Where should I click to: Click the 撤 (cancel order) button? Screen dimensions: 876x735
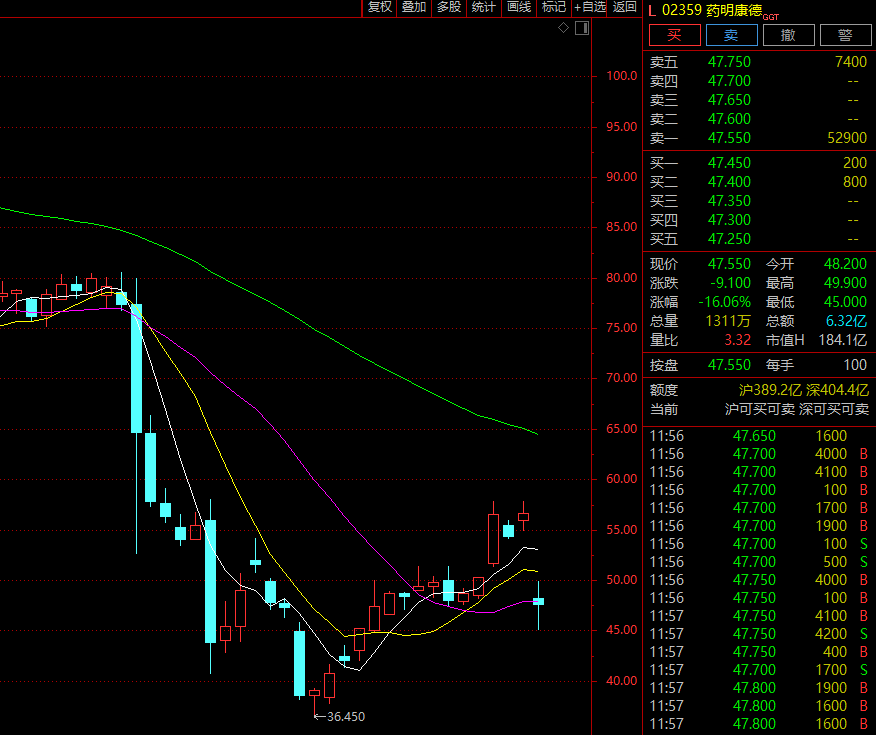tap(788, 36)
